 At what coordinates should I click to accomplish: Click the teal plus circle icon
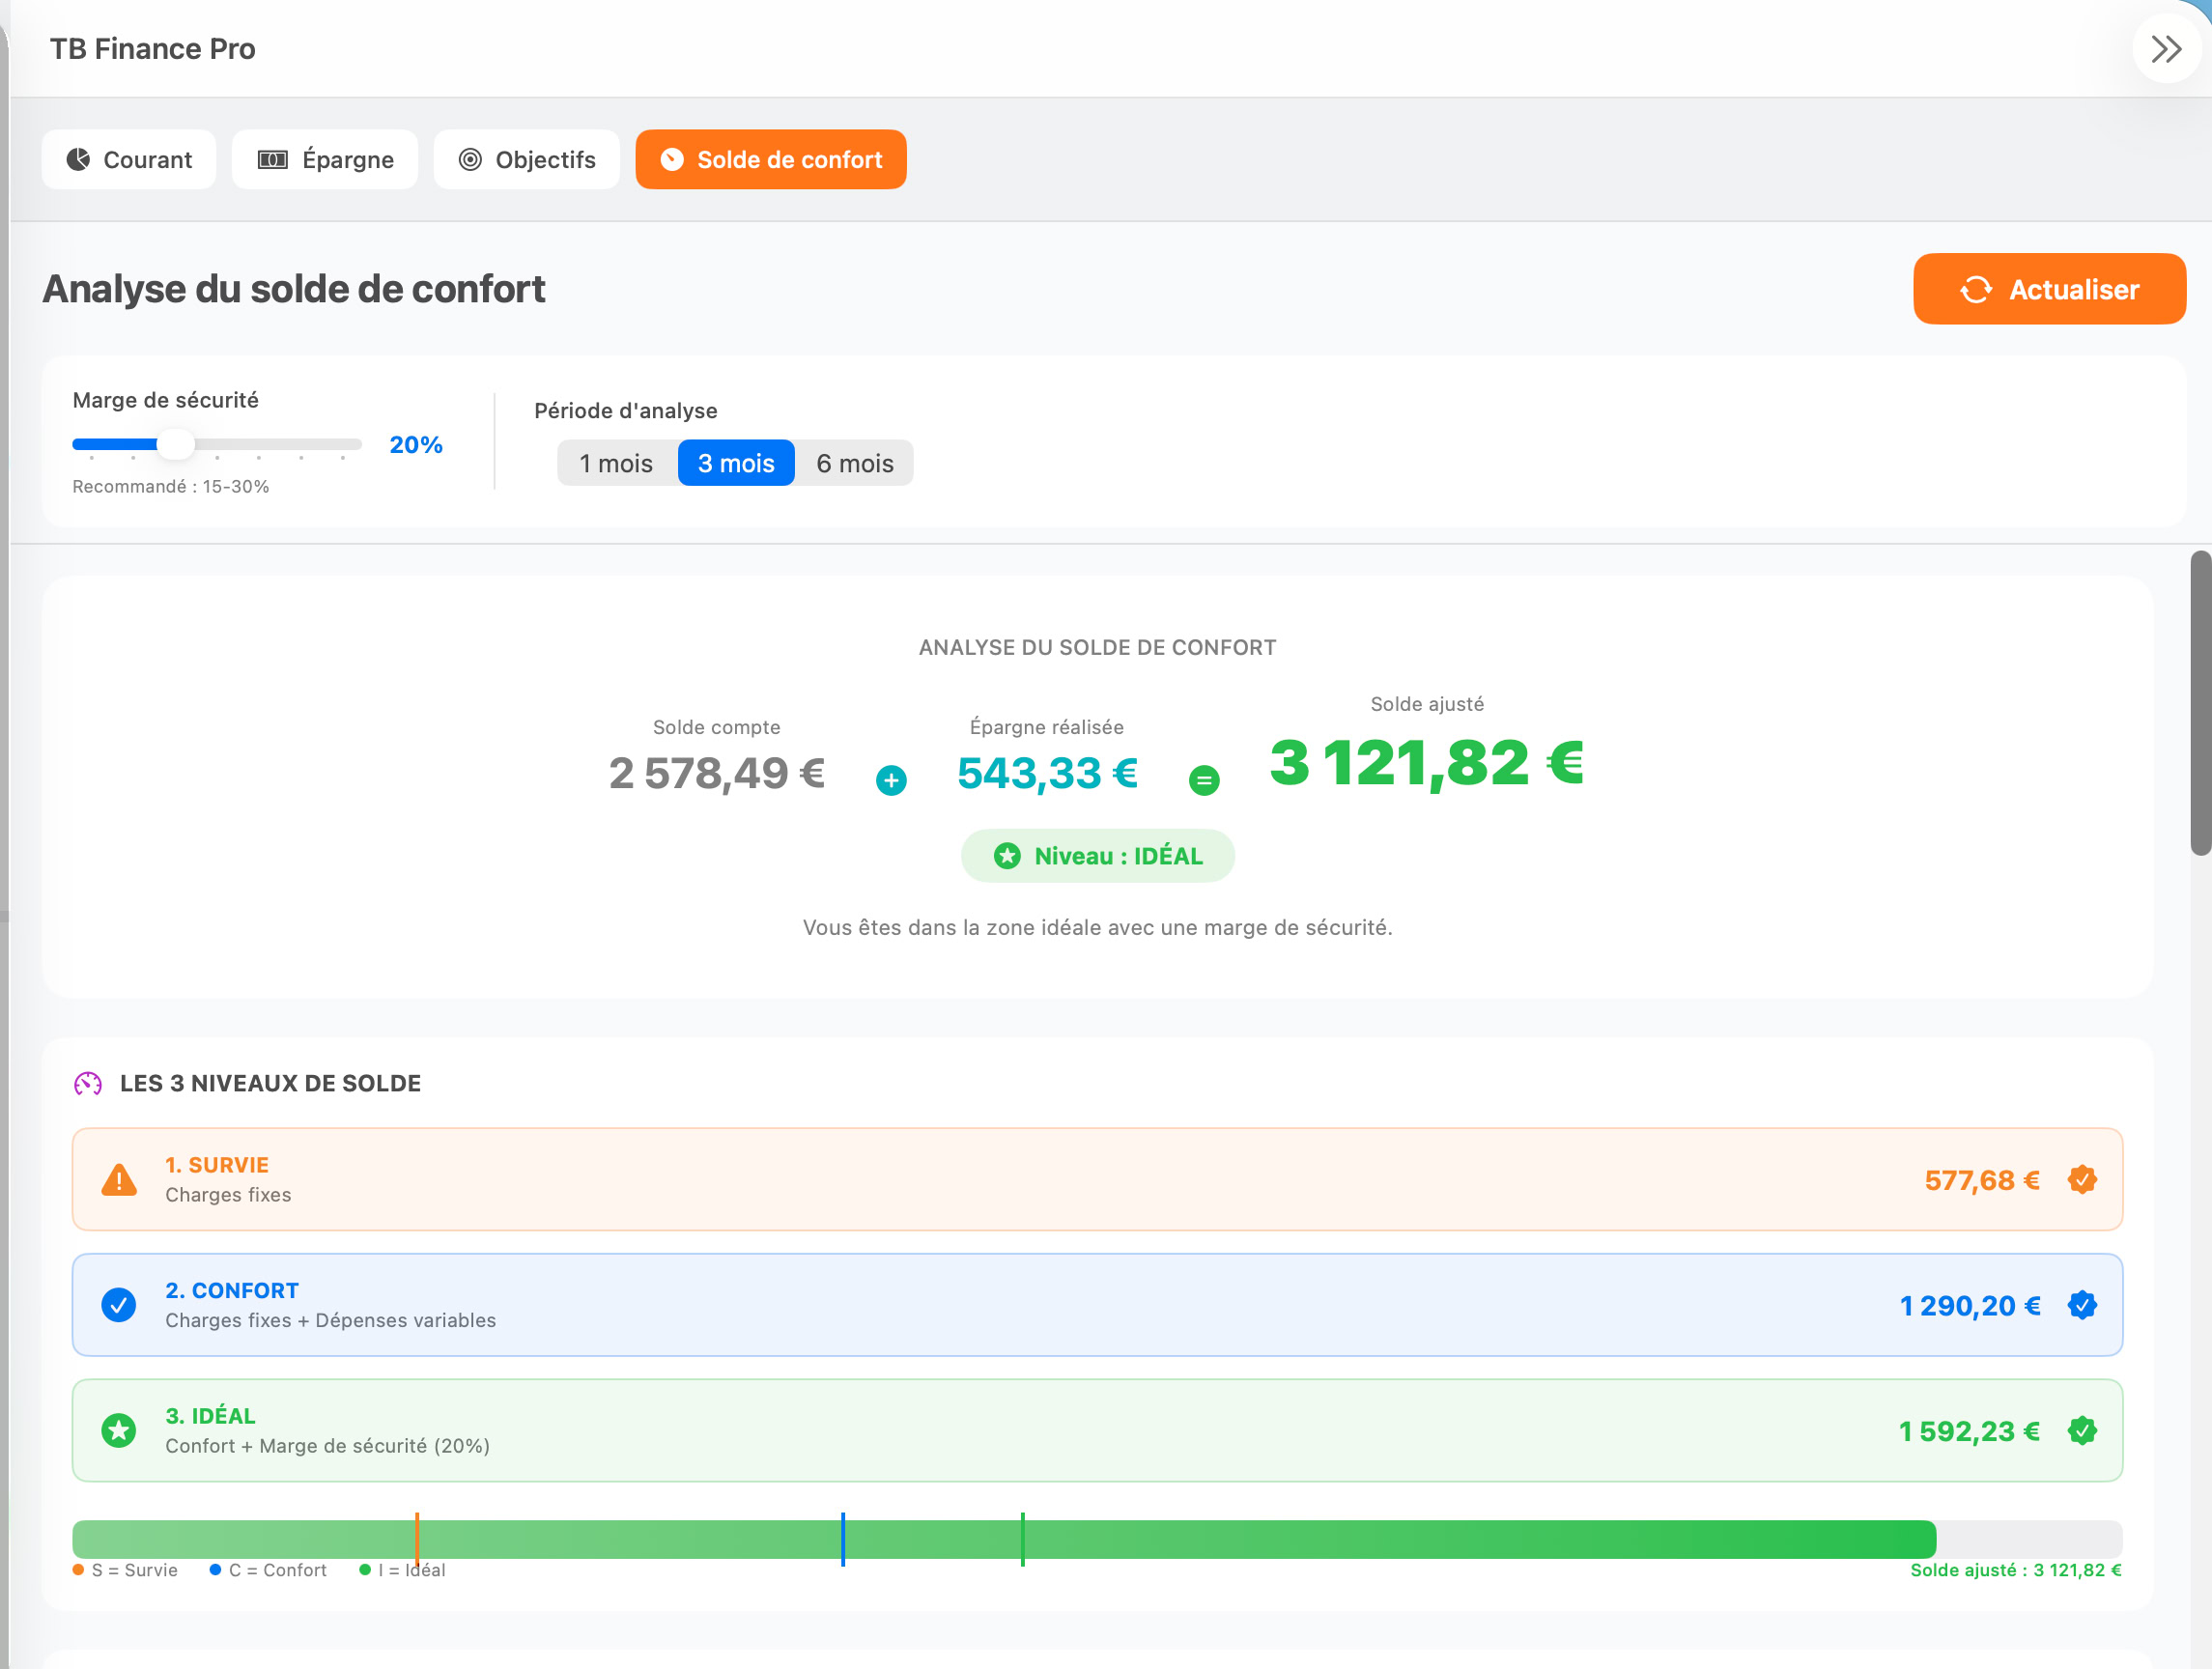pyautogui.click(x=891, y=780)
